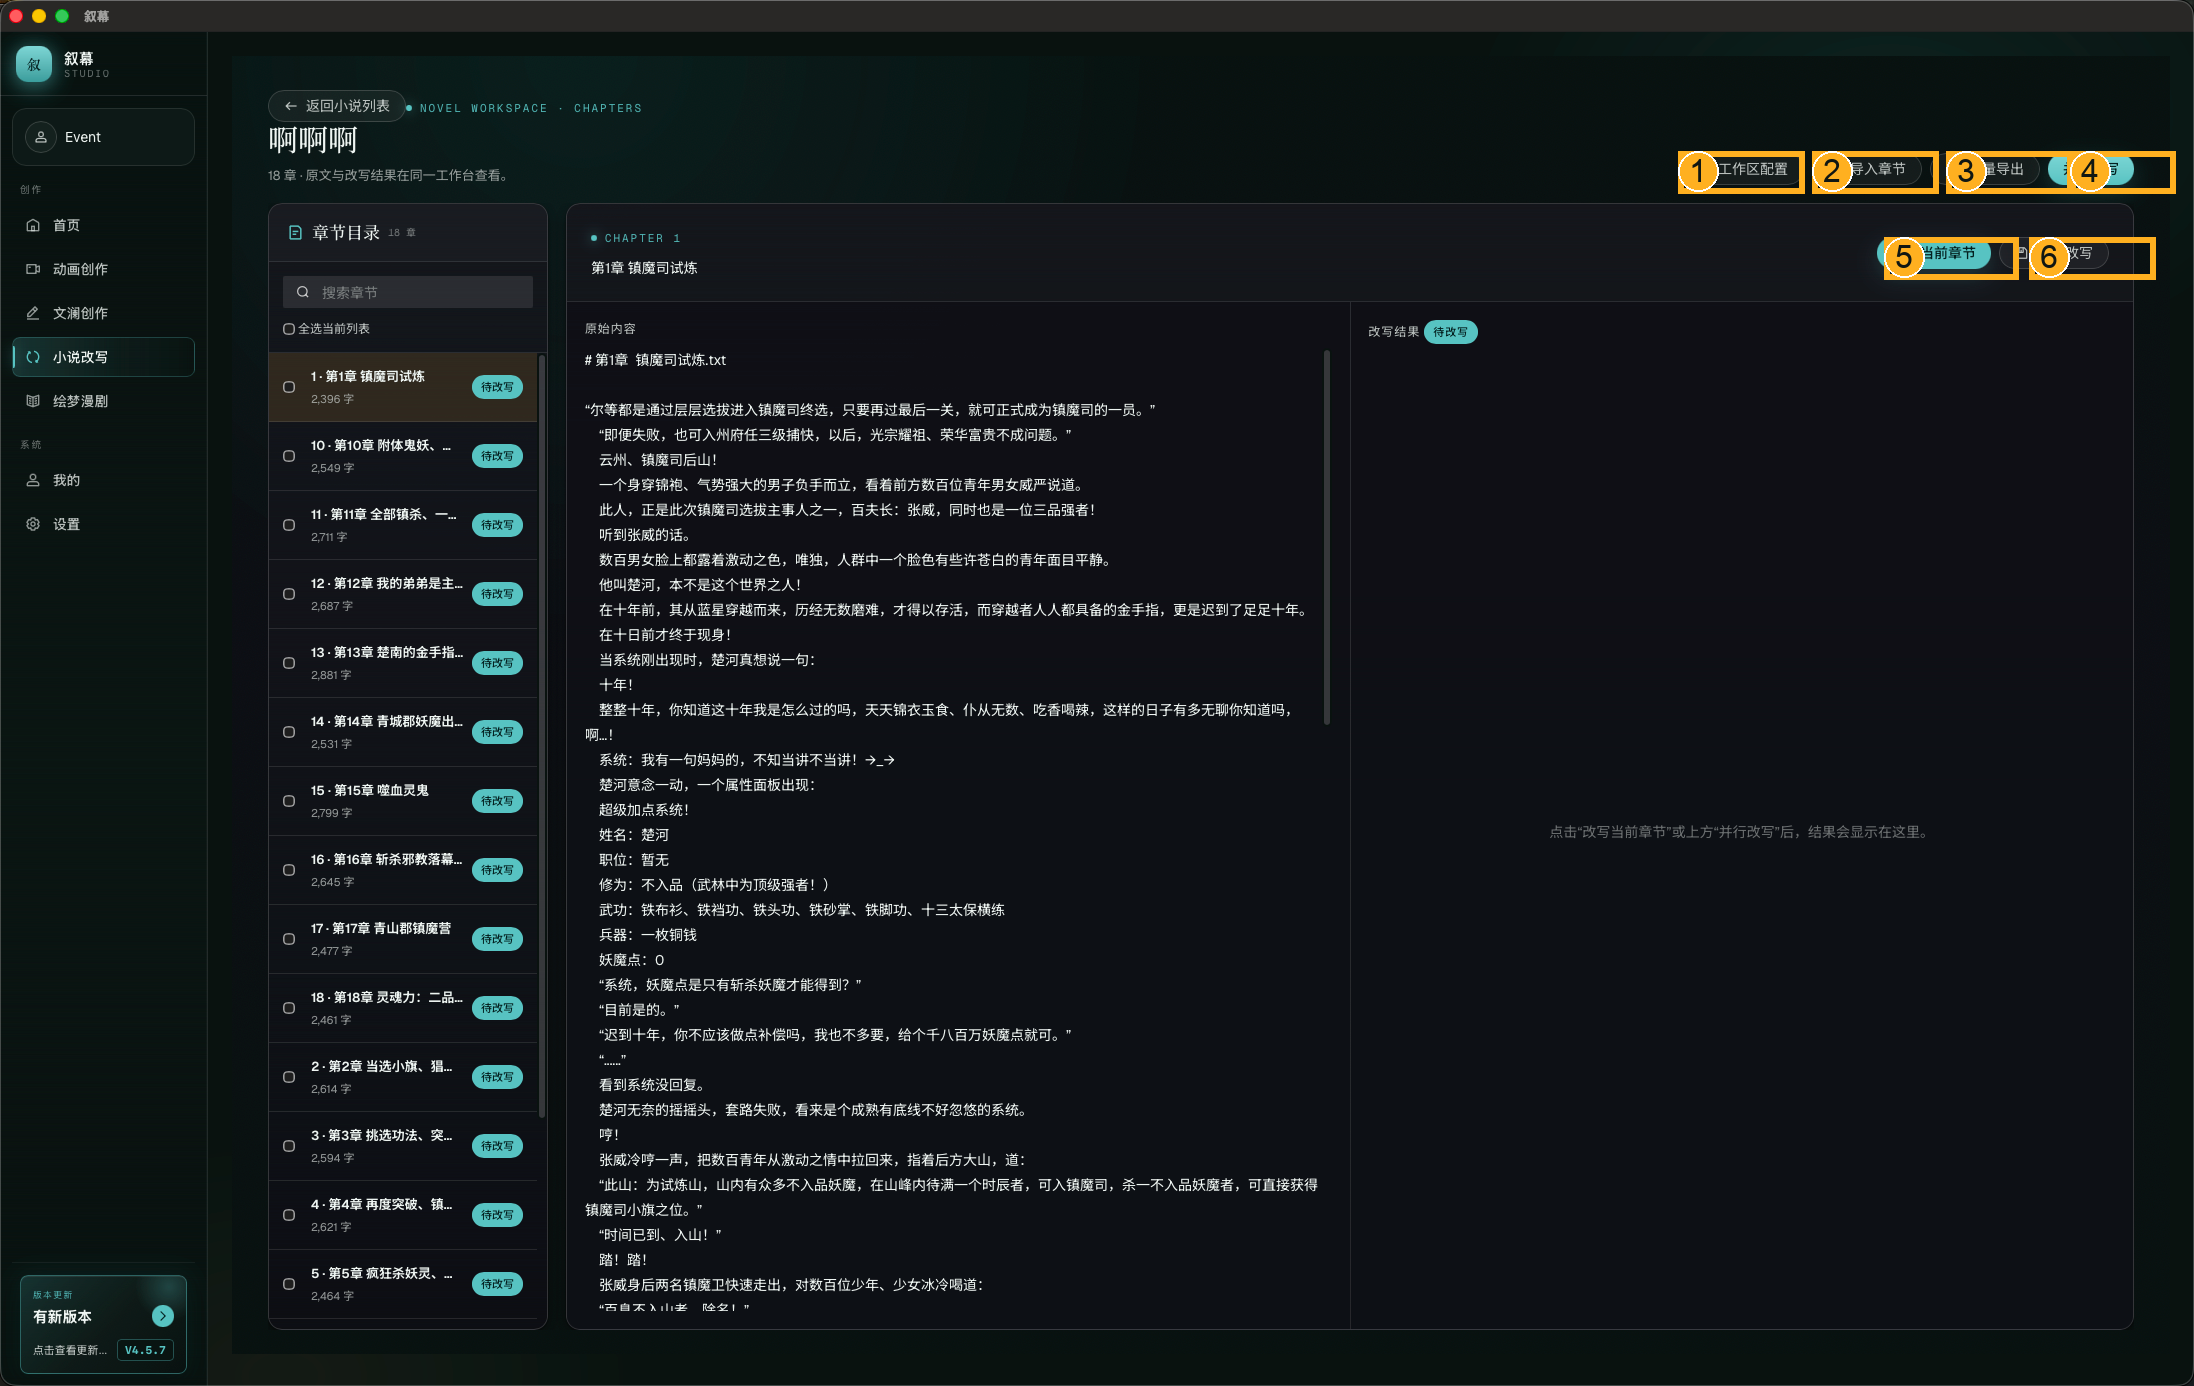Open the Event user account icon
This screenshot has height=1386, width=2194.
click(x=41, y=137)
